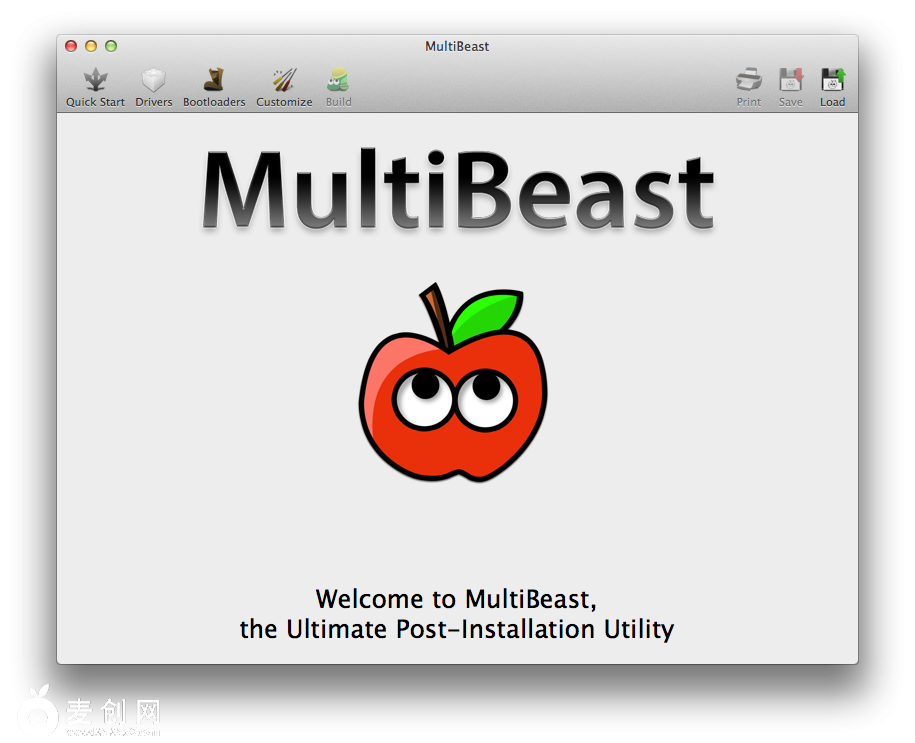The width and height of the screenshot is (915, 743).
Task: Click the Build toolbar icon
Action: click(338, 85)
